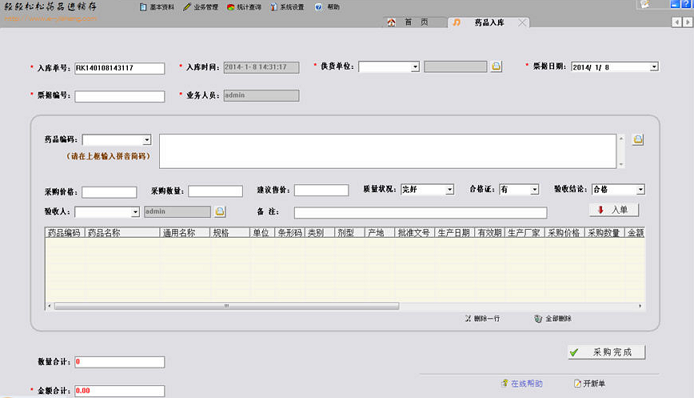Click the 票据编号 input field

[120, 97]
